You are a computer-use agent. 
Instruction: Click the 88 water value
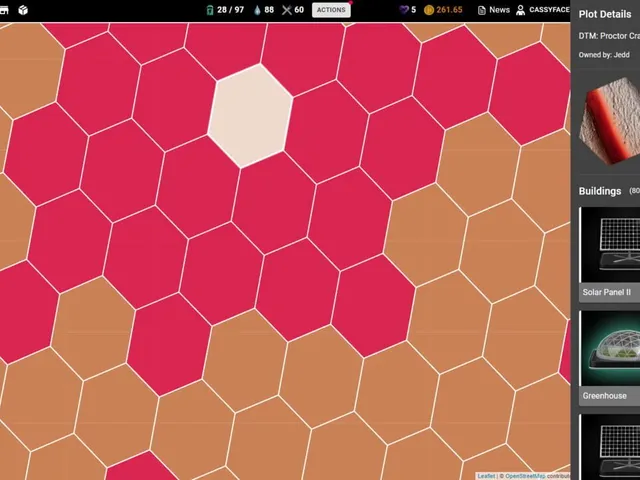click(269, 10)
